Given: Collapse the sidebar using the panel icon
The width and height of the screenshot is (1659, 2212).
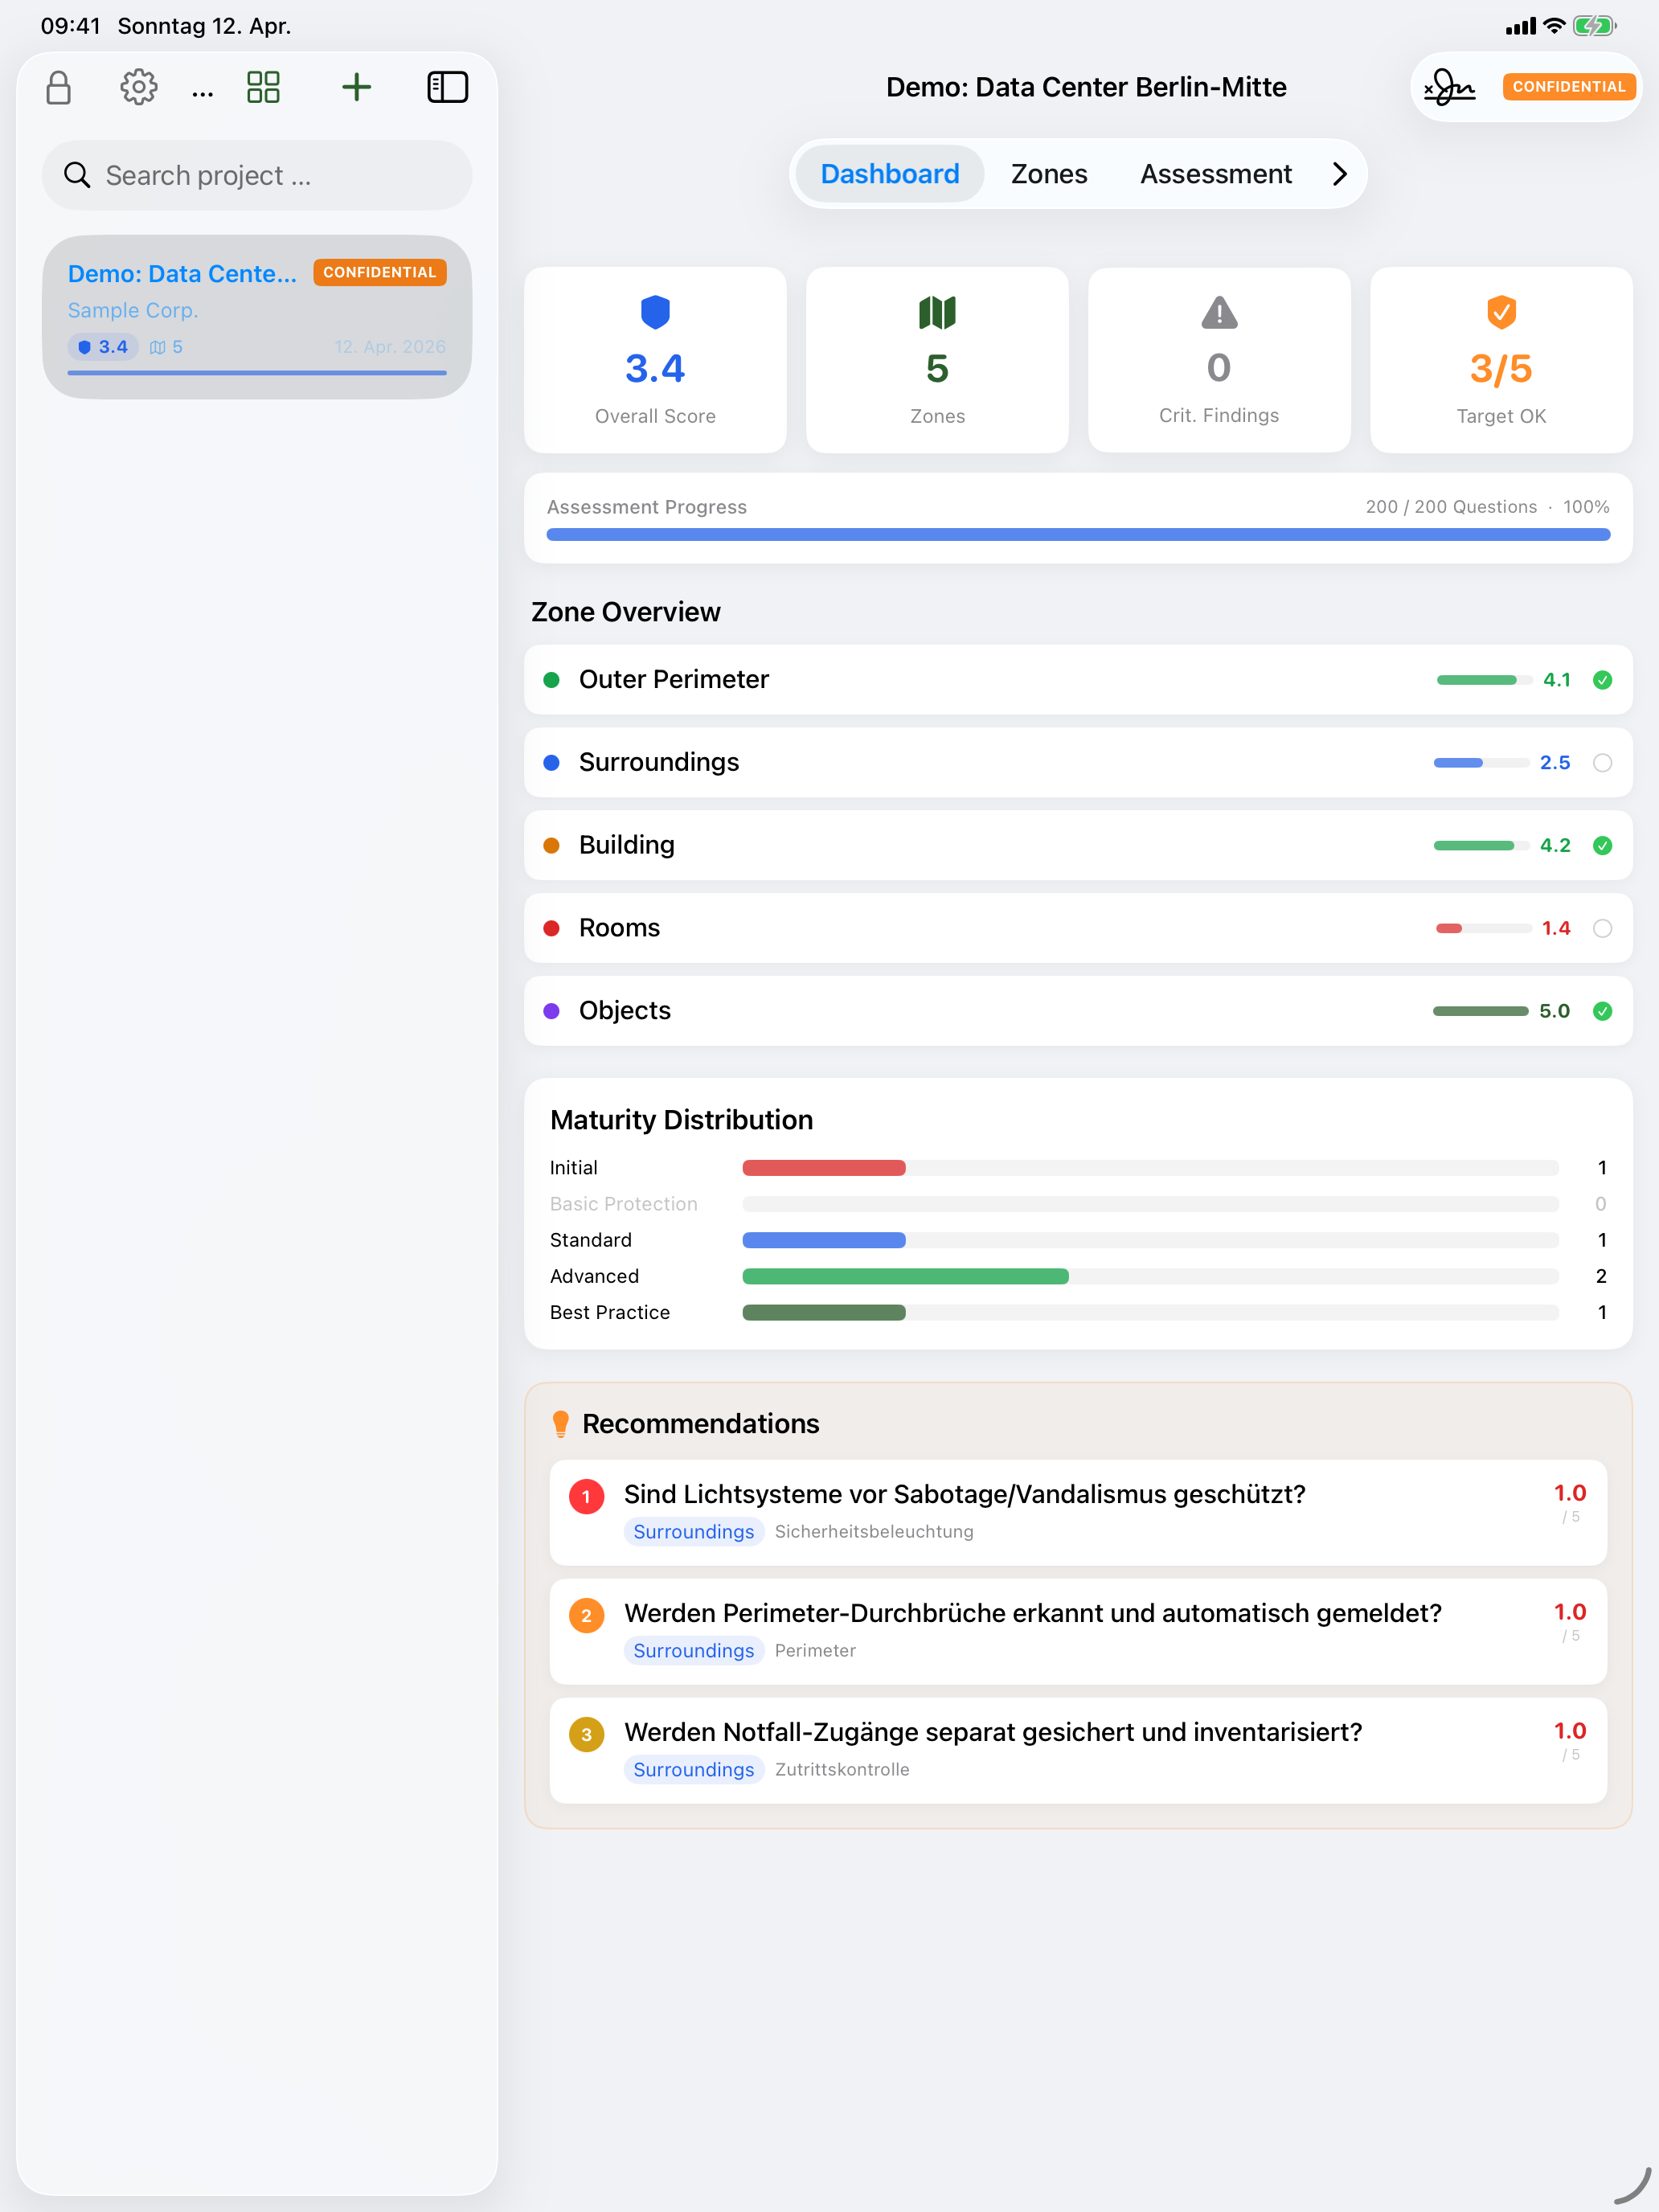Looking at the screenshot, I should pyautogui.click(x=448, y=87).
